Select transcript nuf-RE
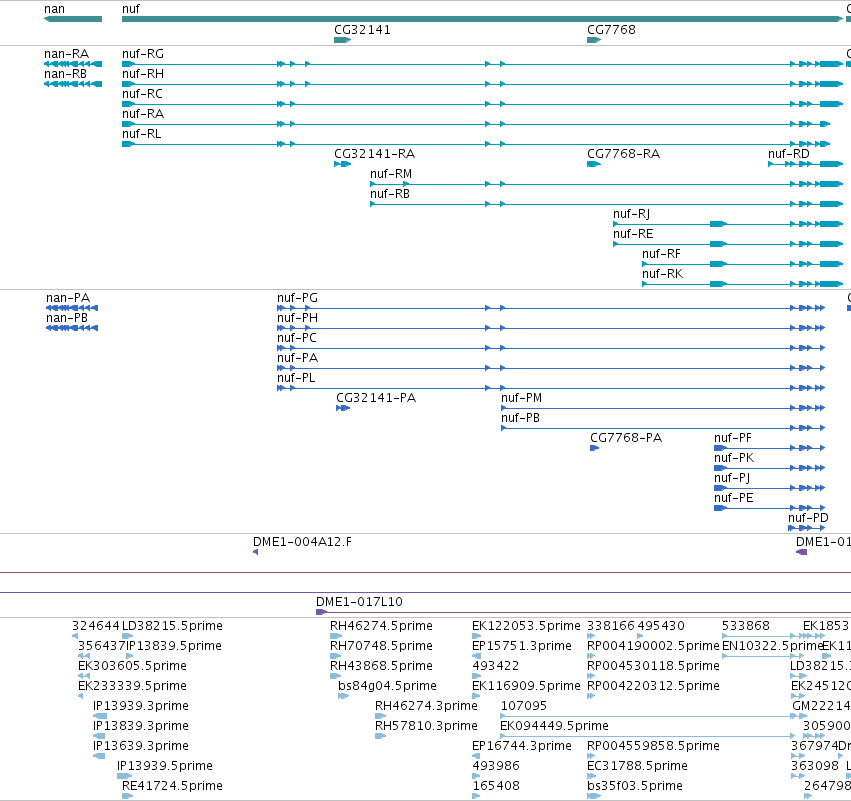 pos(633,234)
